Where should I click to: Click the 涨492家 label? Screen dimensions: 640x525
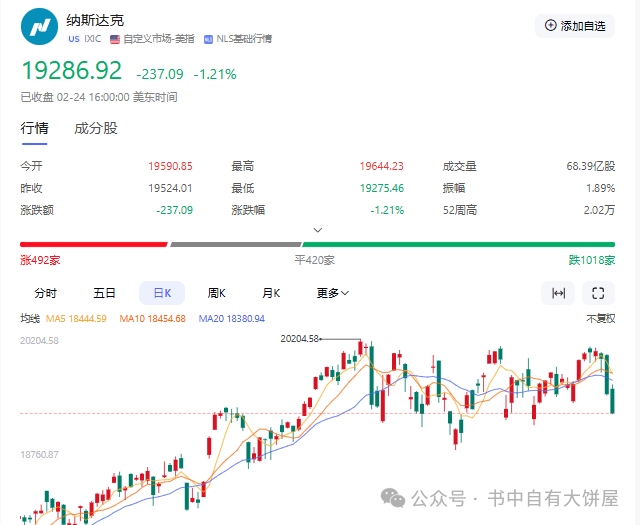click(40, 260)
